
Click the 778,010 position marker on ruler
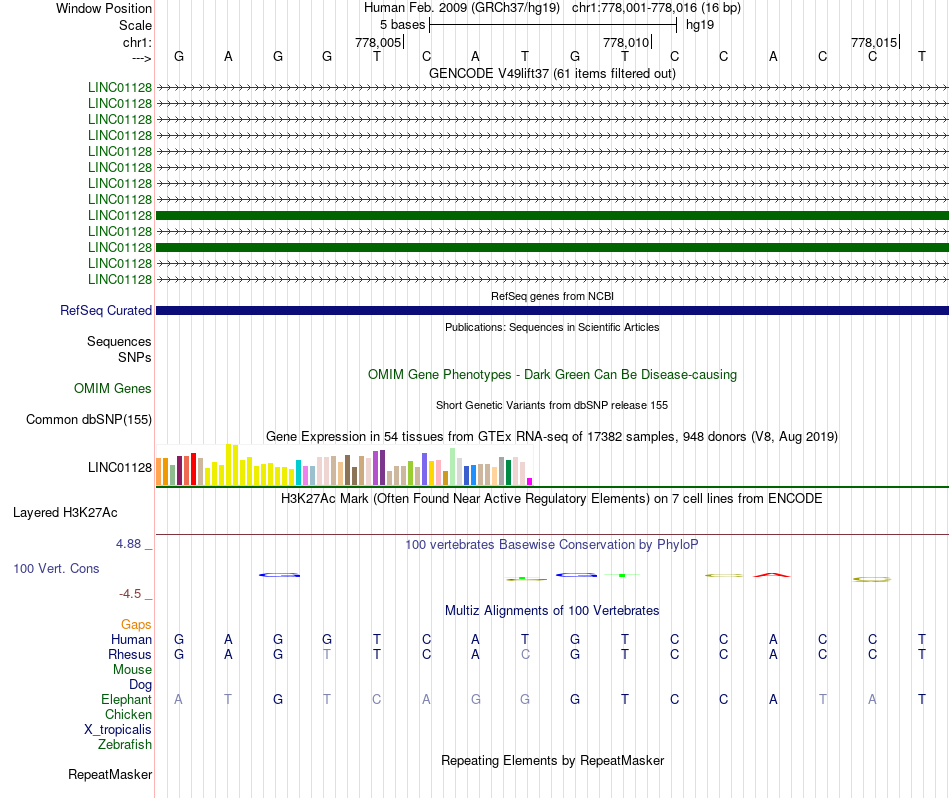tap(628, 42)
